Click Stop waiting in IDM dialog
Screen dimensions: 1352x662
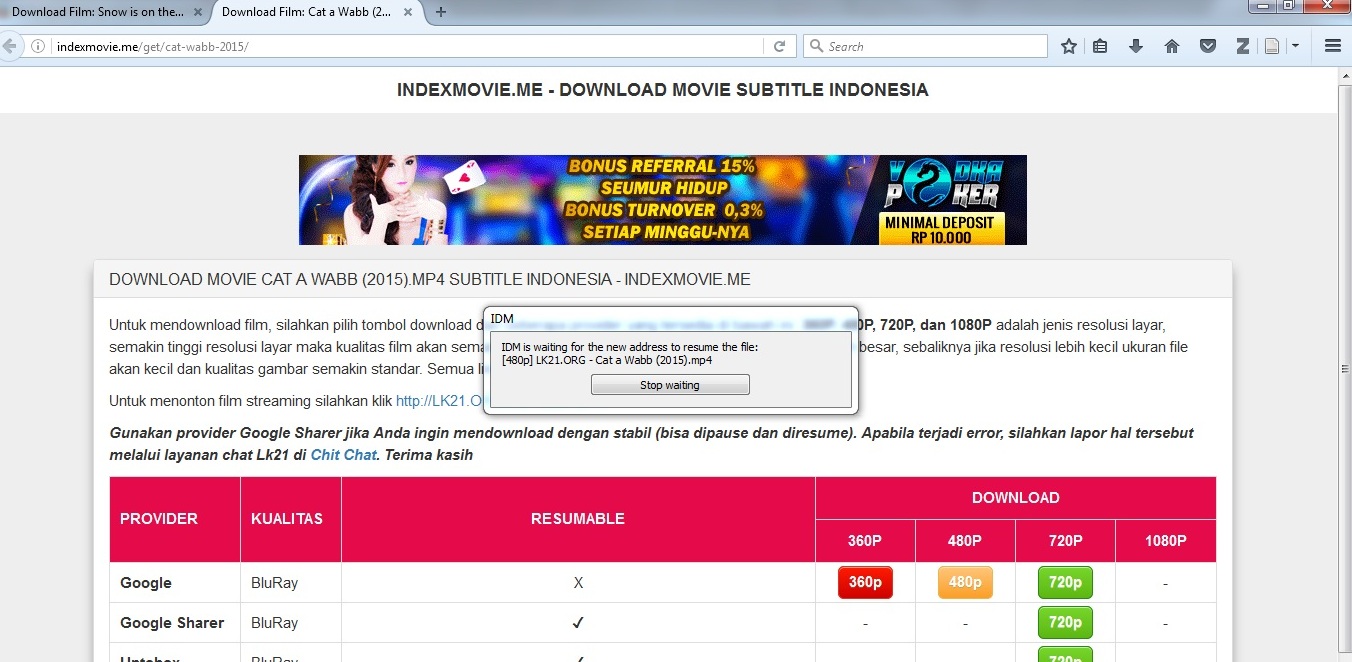pyautogui.click(x=670, y=385)
